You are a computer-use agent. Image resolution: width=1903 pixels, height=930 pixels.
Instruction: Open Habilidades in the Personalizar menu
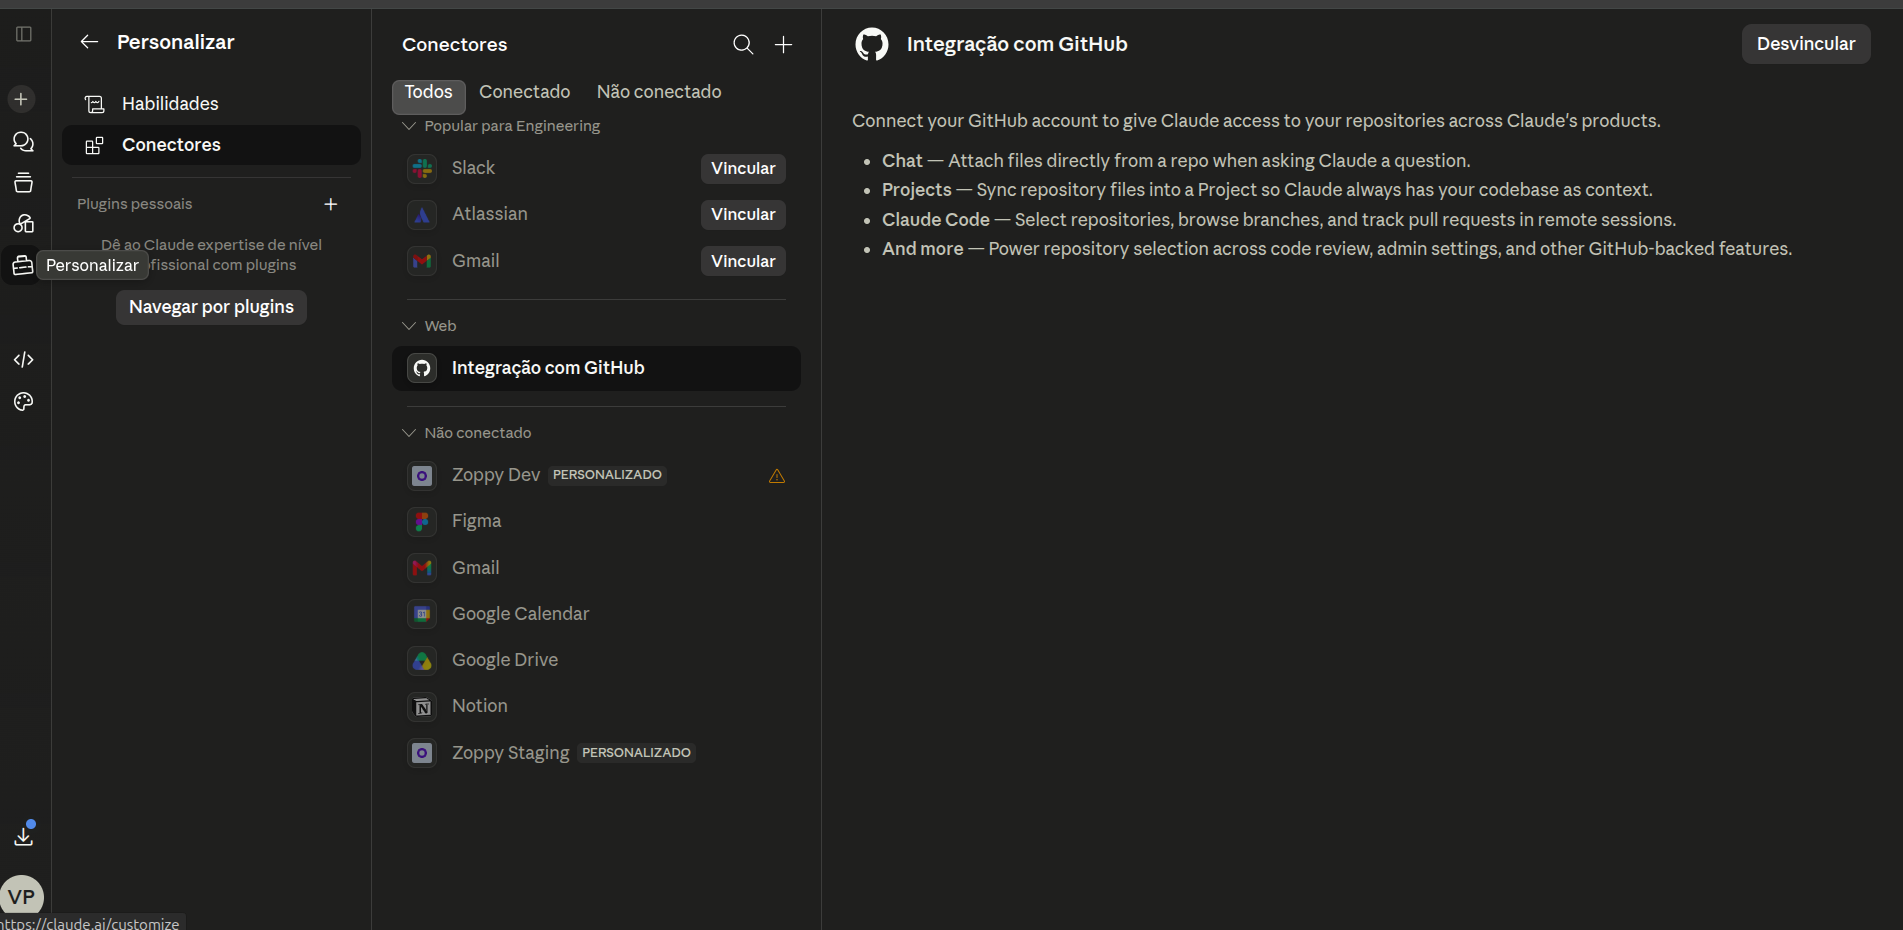click(x=211, y=104)
